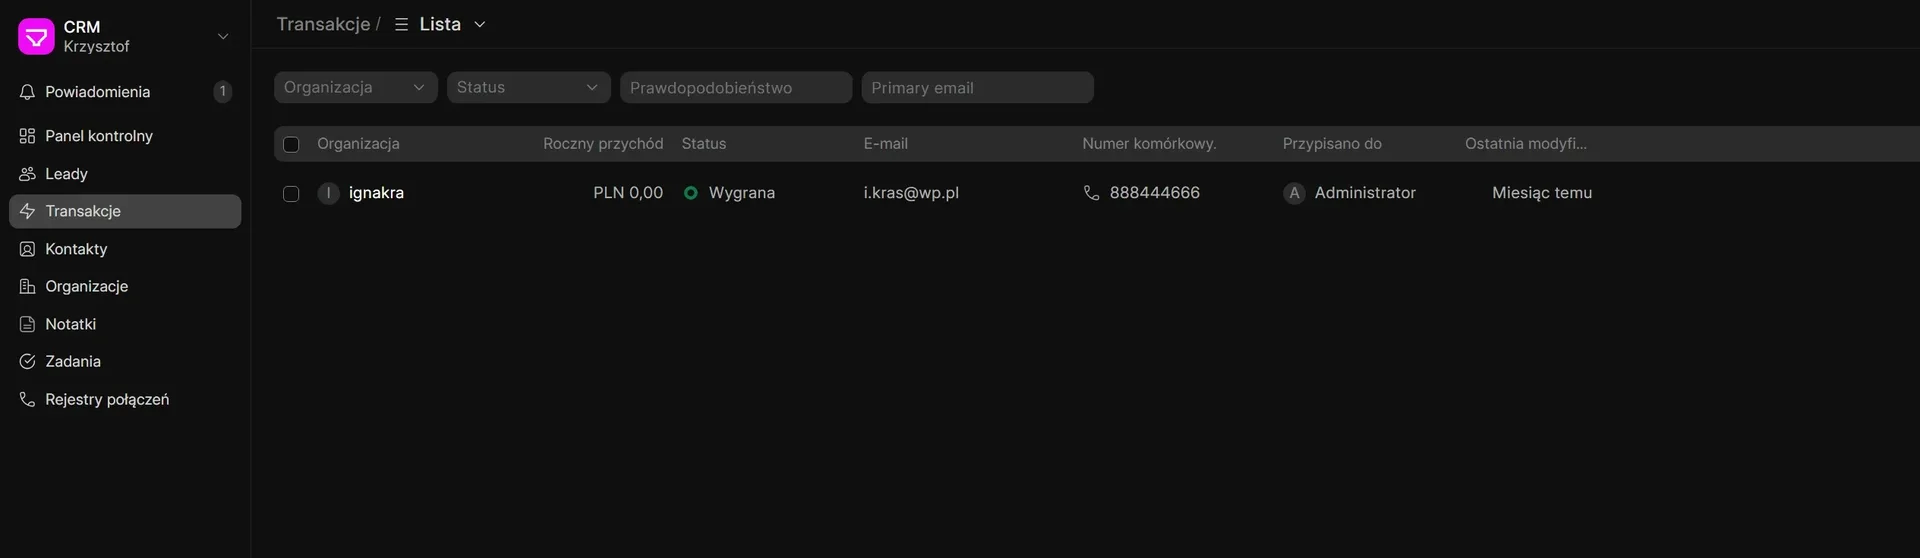
Task: Click the Zadania checkmark icon
Action: (27, 361)
